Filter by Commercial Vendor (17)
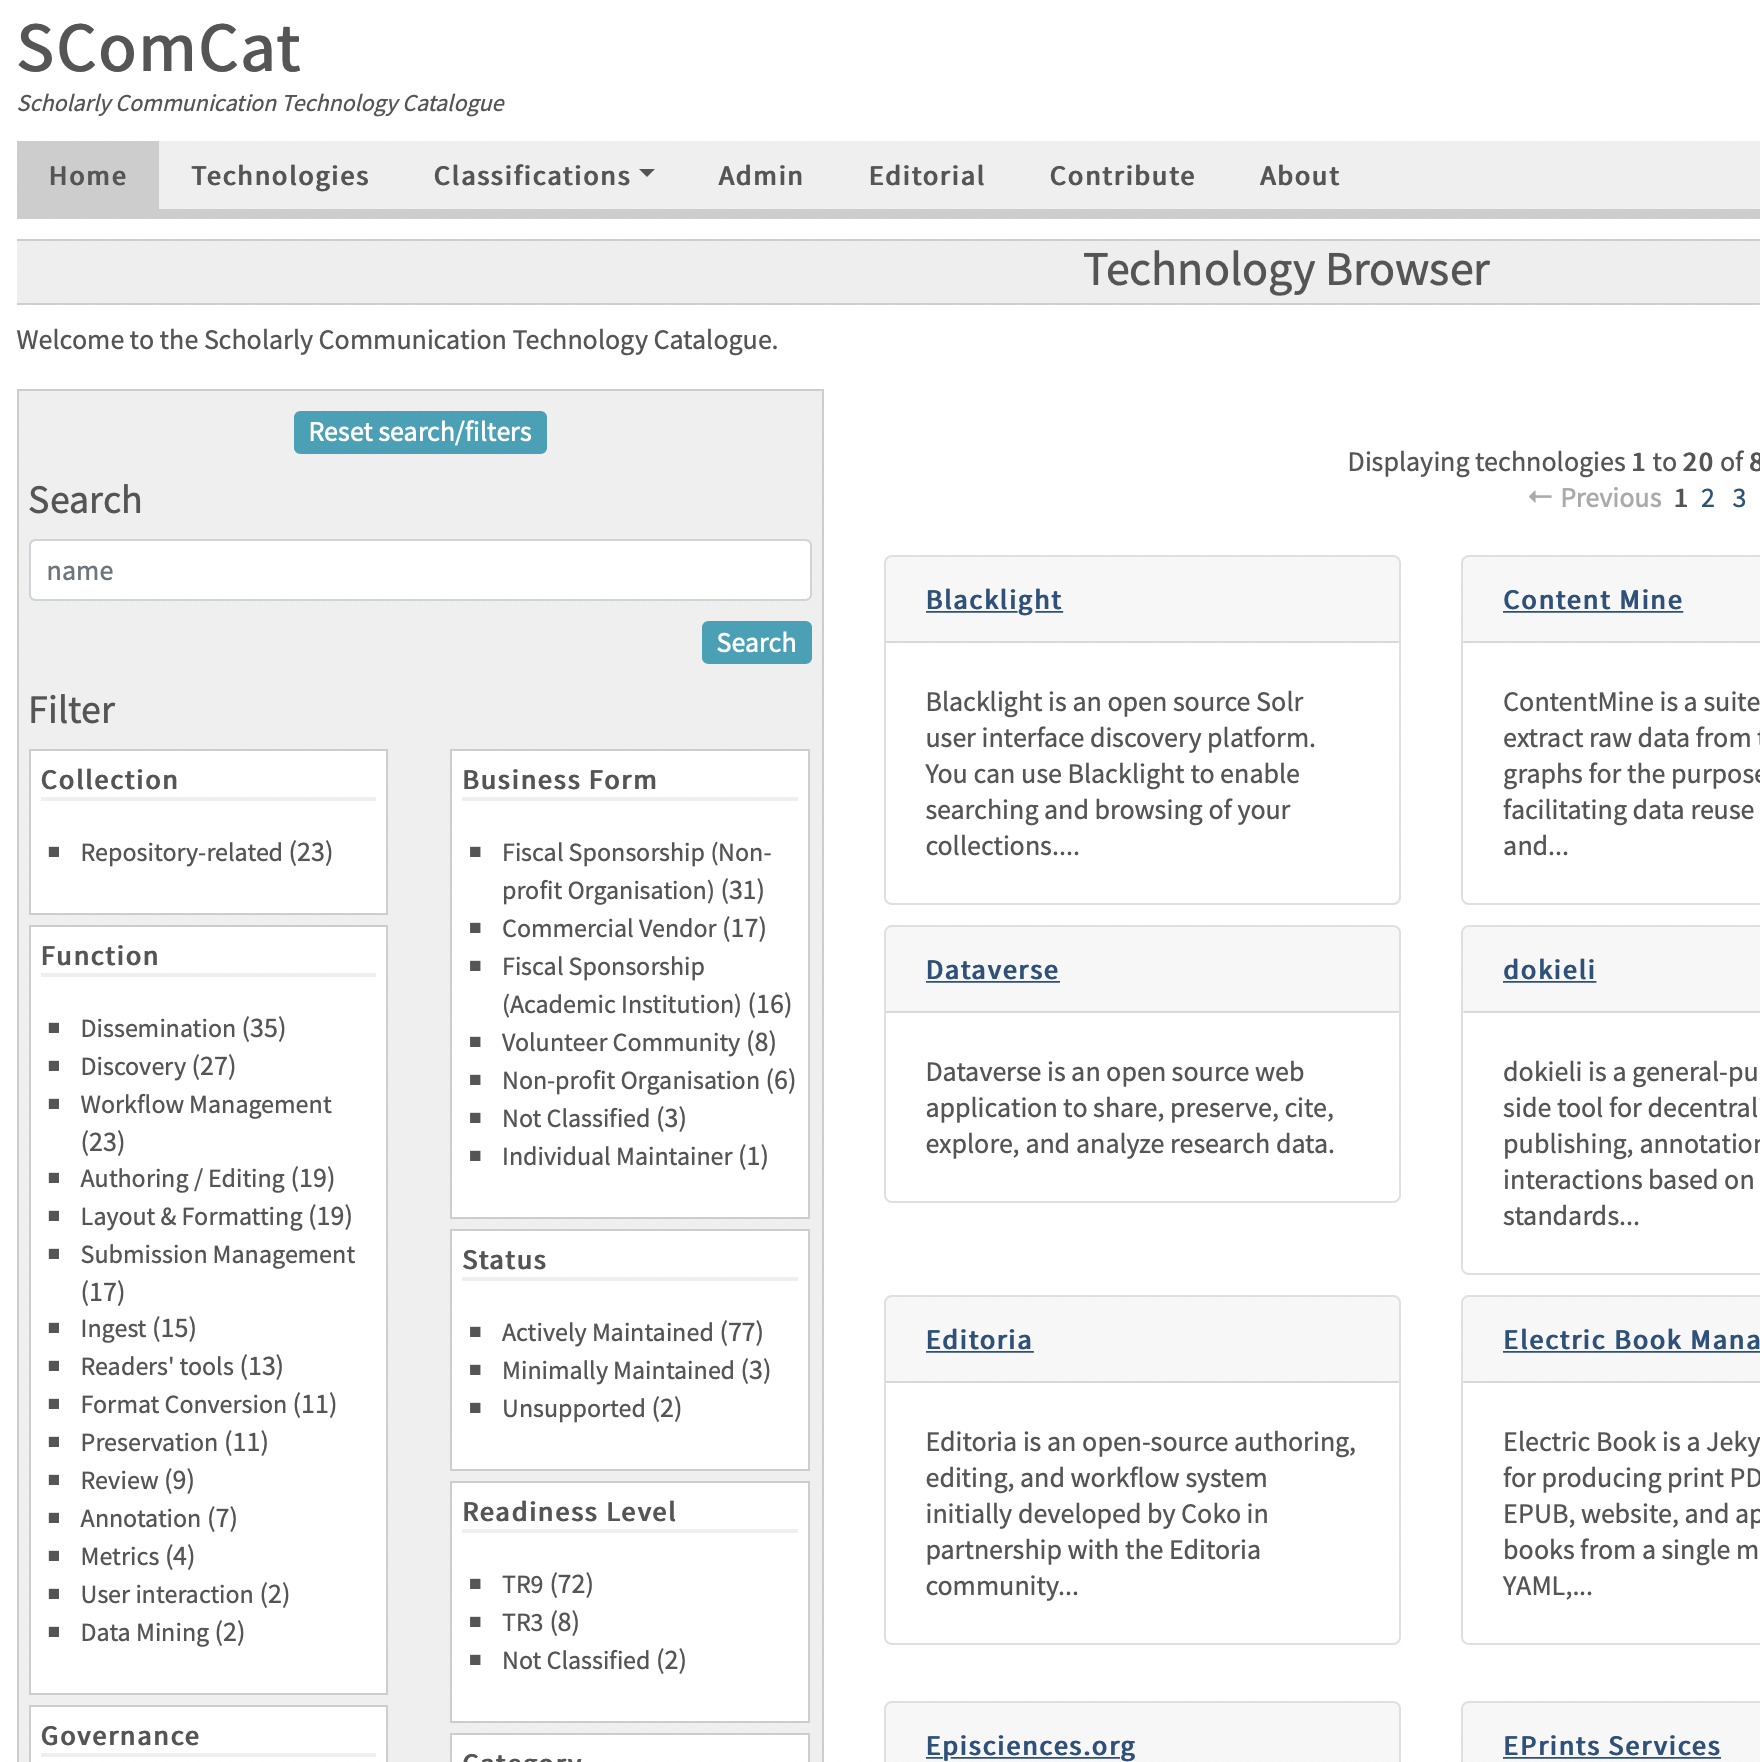The height and width of the screenshot is (1762, 1760). 634,928
